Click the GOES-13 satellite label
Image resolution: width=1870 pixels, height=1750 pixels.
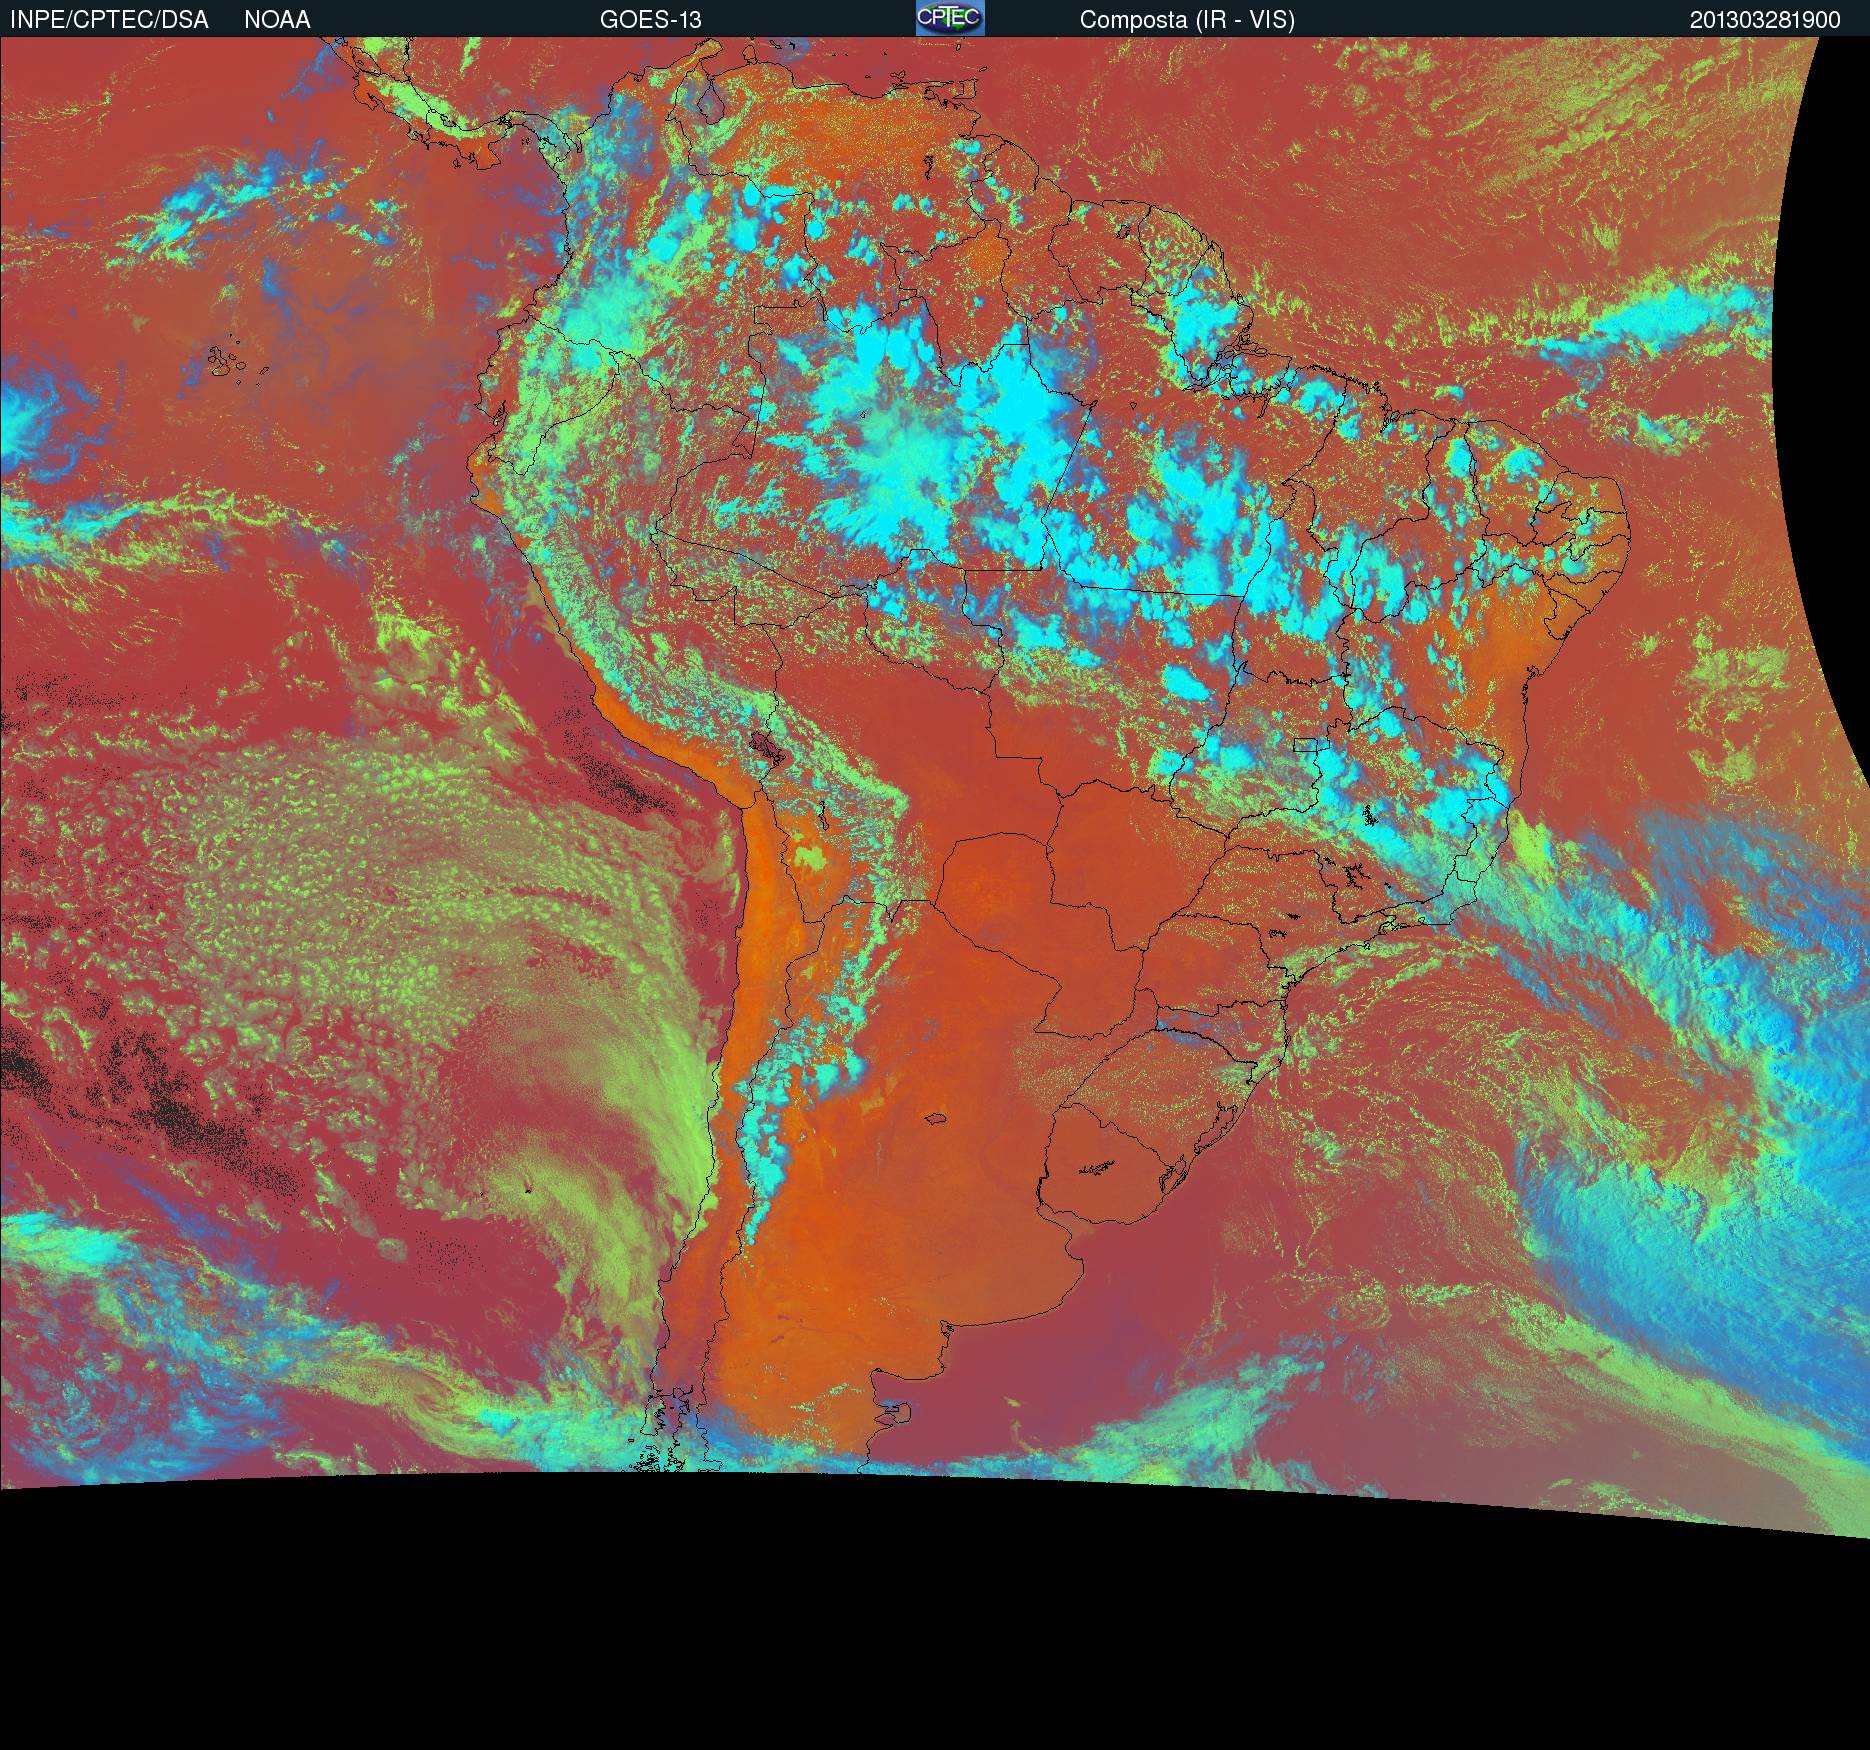651,20
